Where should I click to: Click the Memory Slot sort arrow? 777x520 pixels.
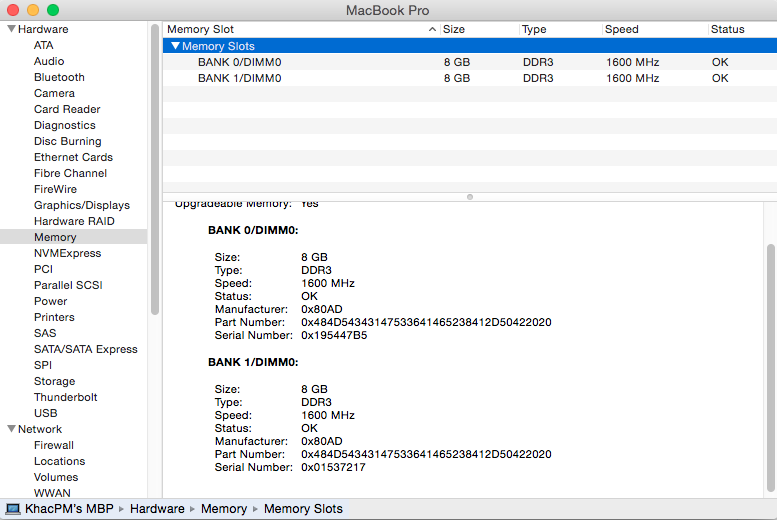[x=432, y=29]
